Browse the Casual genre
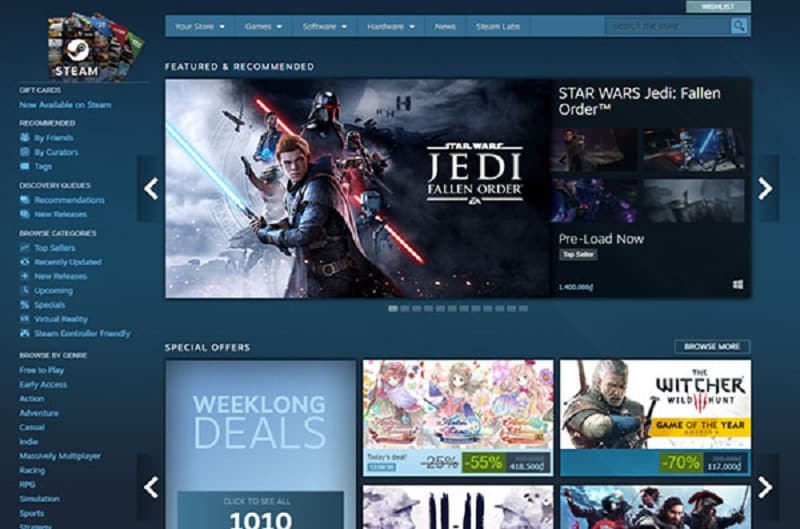Image resolution: width=800 pixels, height=529 pixels. (32, 427)
